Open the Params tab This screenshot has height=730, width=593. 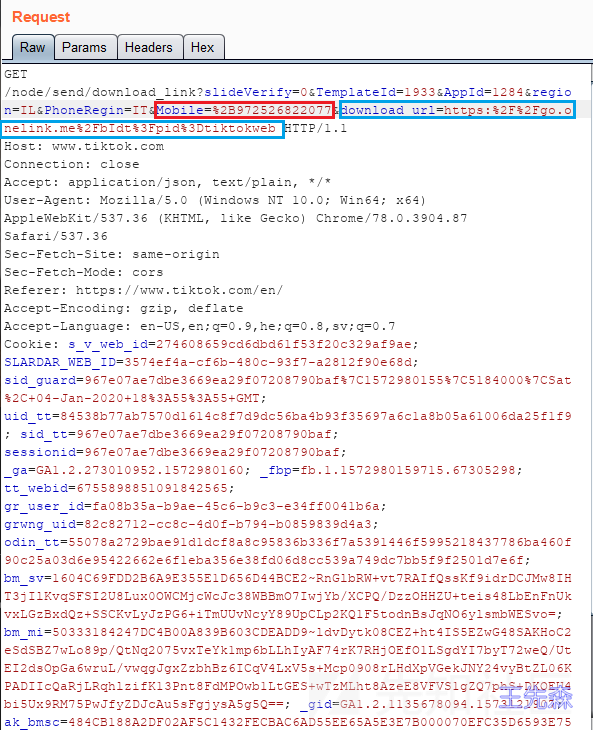(84, 47)
